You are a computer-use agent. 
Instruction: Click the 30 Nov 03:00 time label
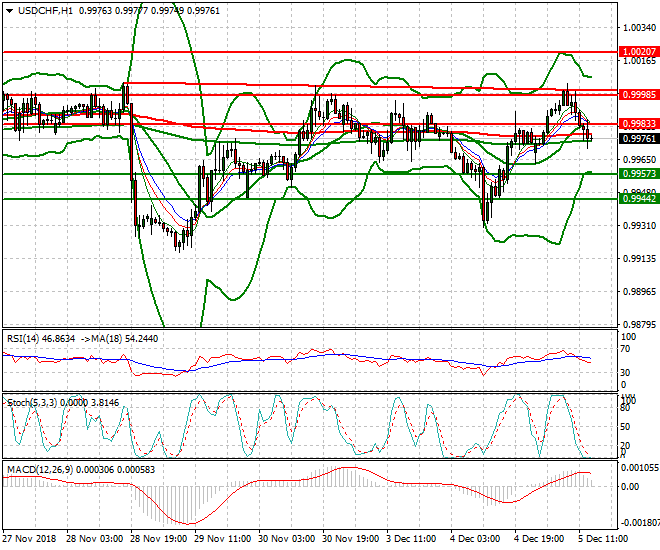pyautogui.click(x=287, y=539)
